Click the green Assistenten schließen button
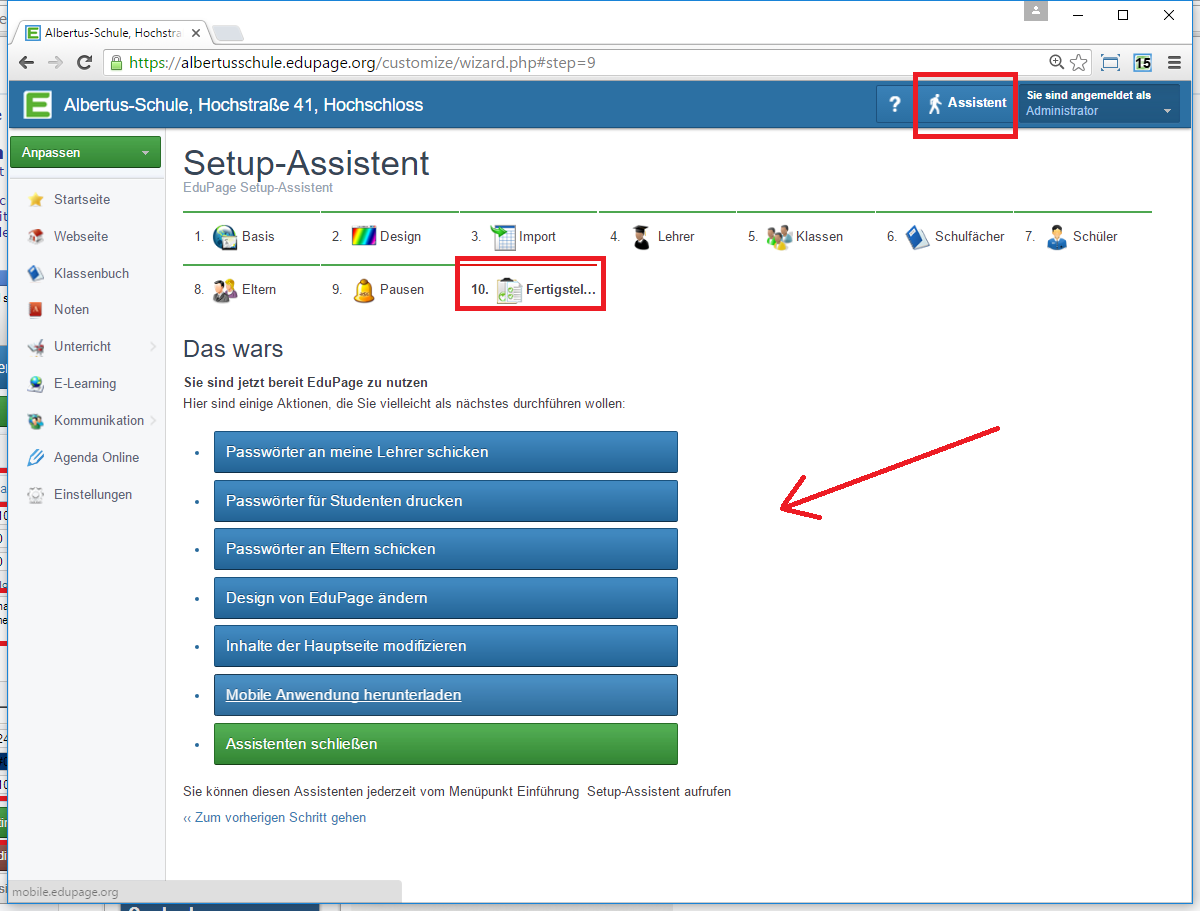The height and width of the screenshot is (911, 1200). [x=446, y=744]
